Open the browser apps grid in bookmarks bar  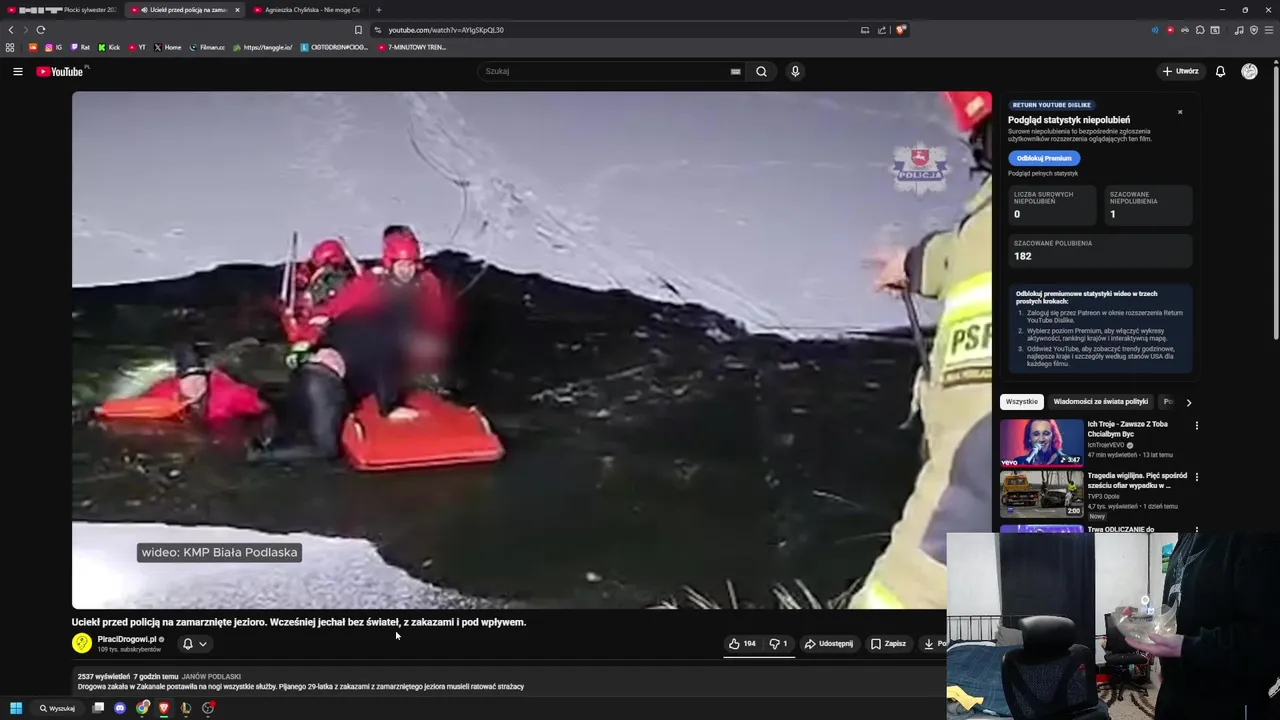pyautogui.click(x=10, y=47)
